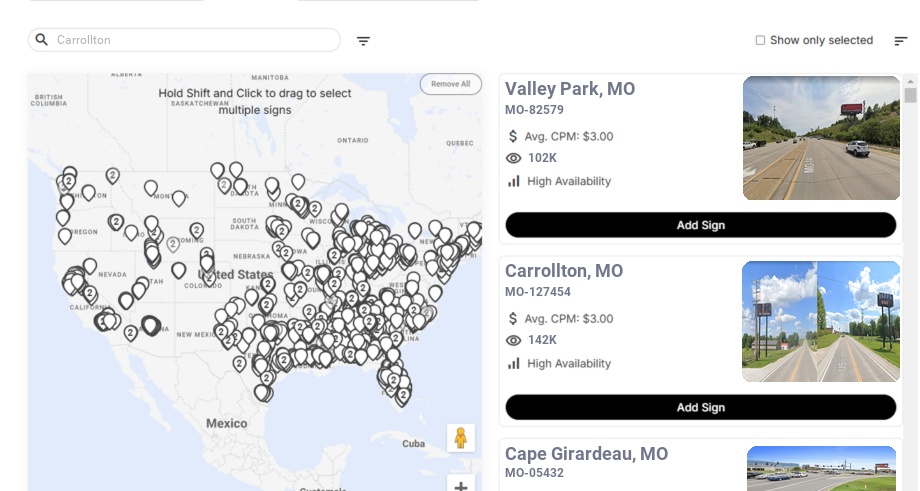The height and width of the screenshot is (491, 920).
Task: Click the availability bars icon for Valley Park
Action: pyautogui.click(x=514, y=181)
